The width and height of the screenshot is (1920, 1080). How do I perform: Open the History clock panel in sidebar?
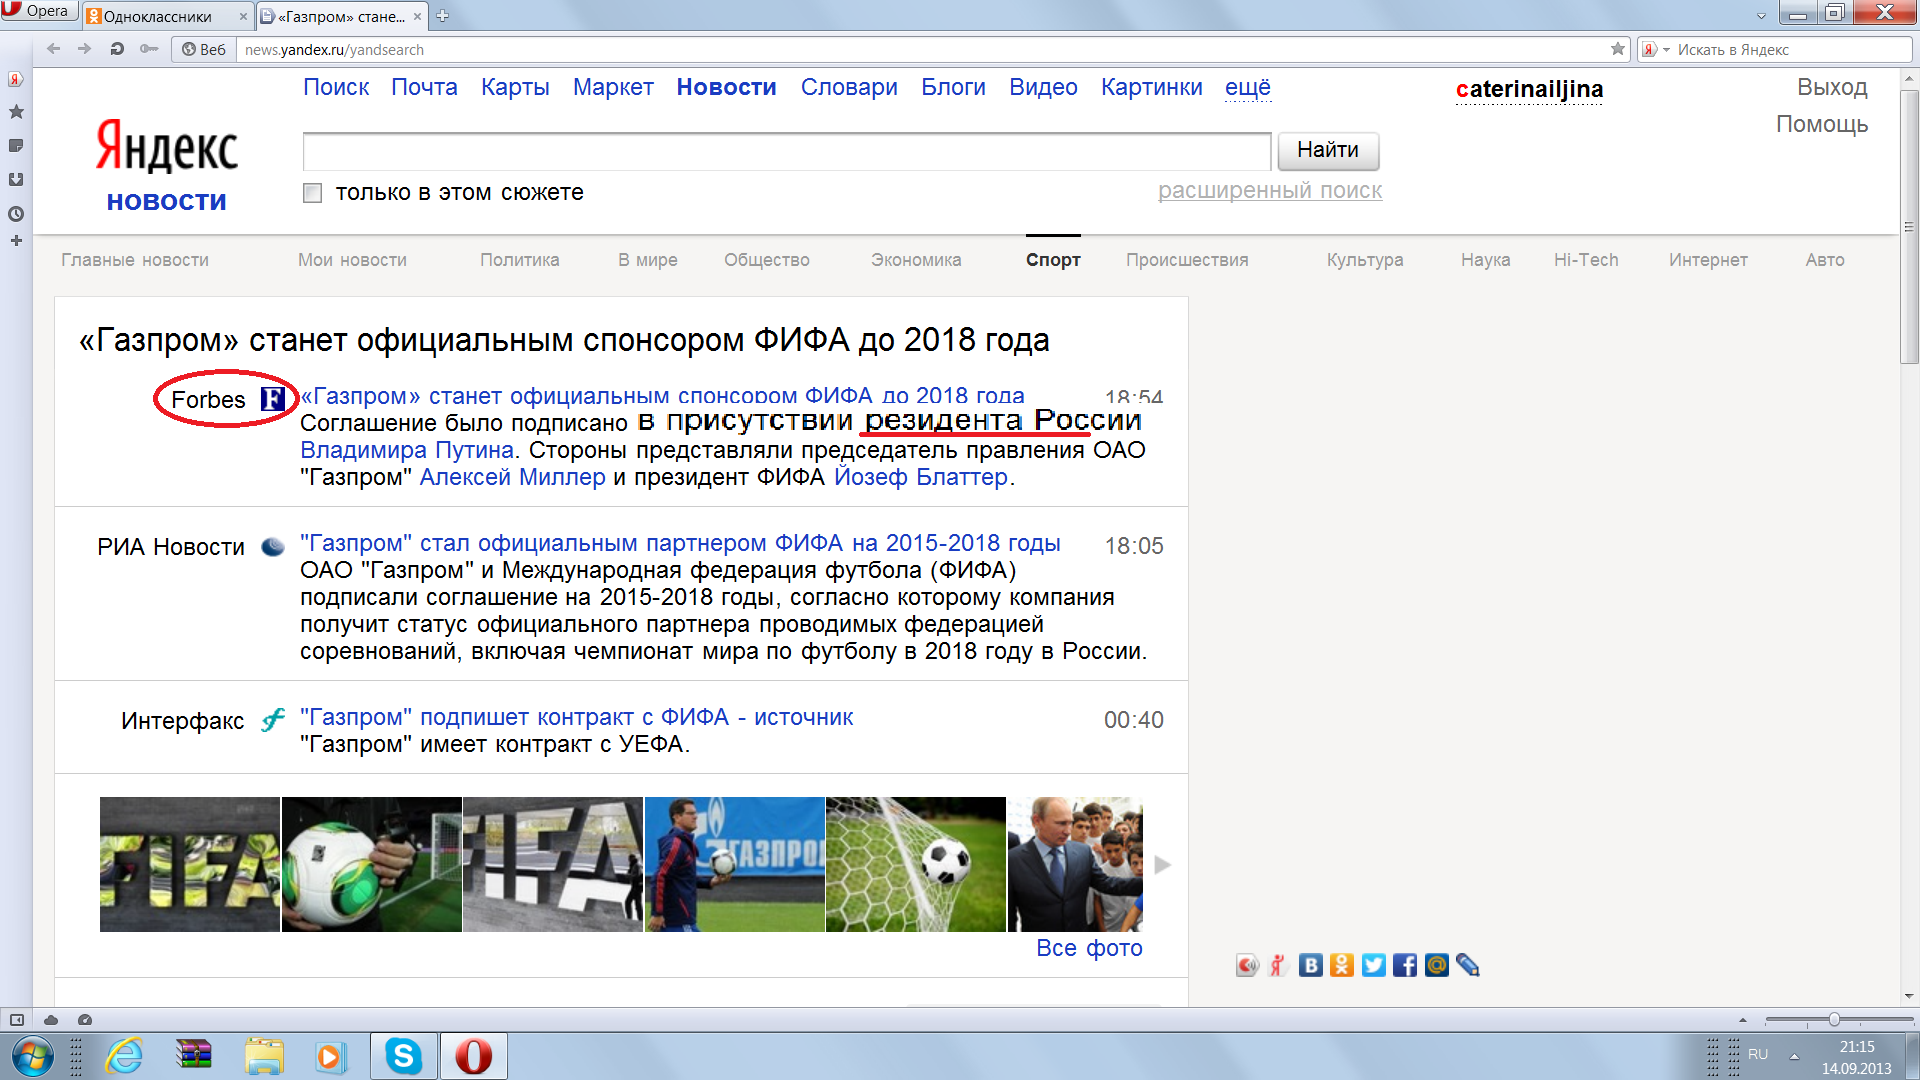16,214
